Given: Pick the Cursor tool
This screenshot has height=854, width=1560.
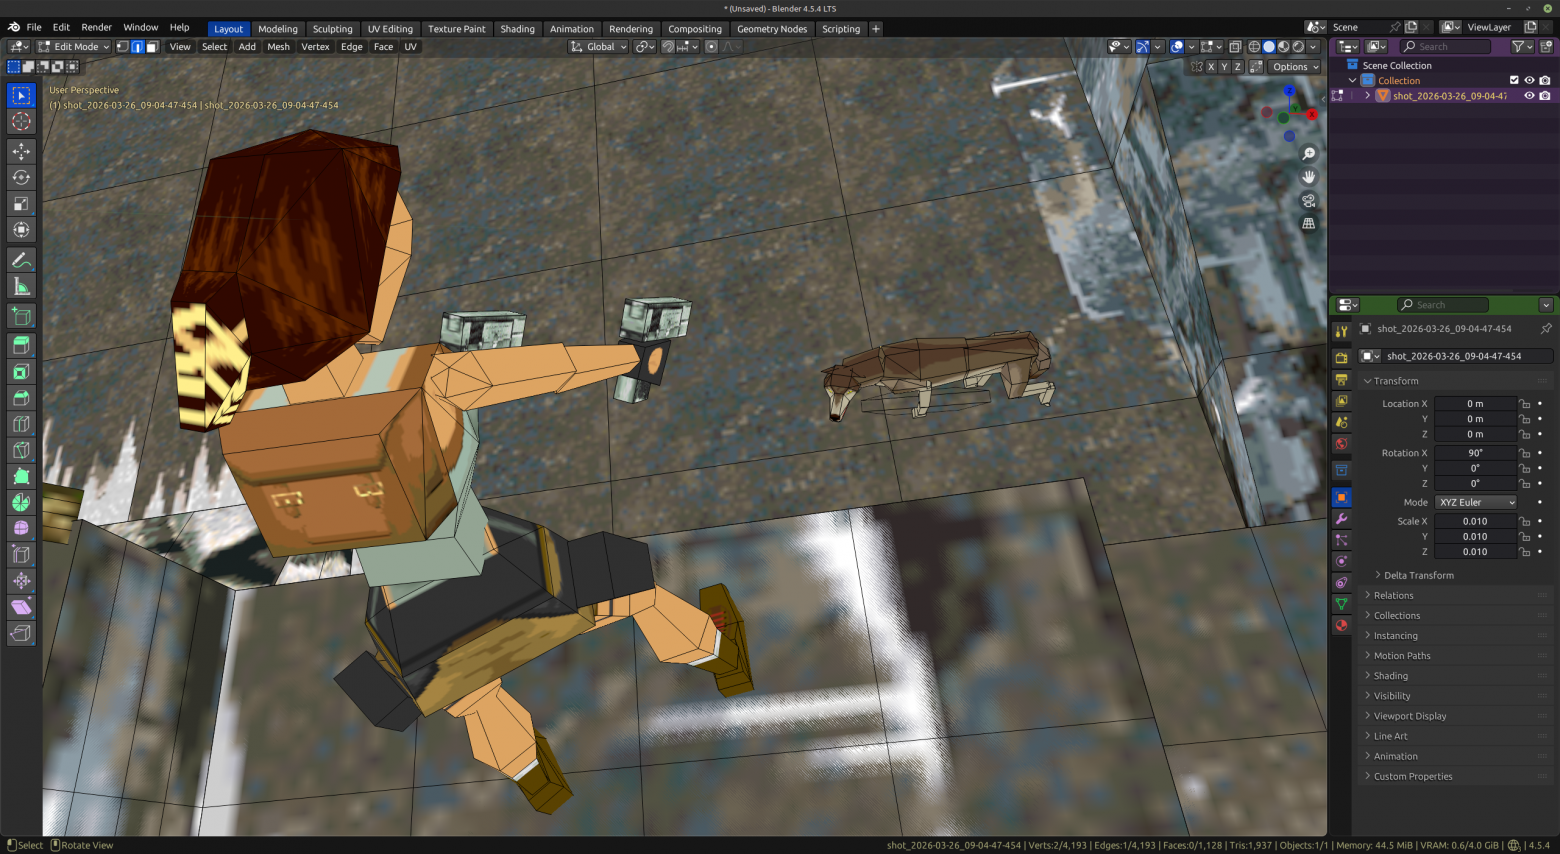Looking at the screenshot, I should [21, 121].
